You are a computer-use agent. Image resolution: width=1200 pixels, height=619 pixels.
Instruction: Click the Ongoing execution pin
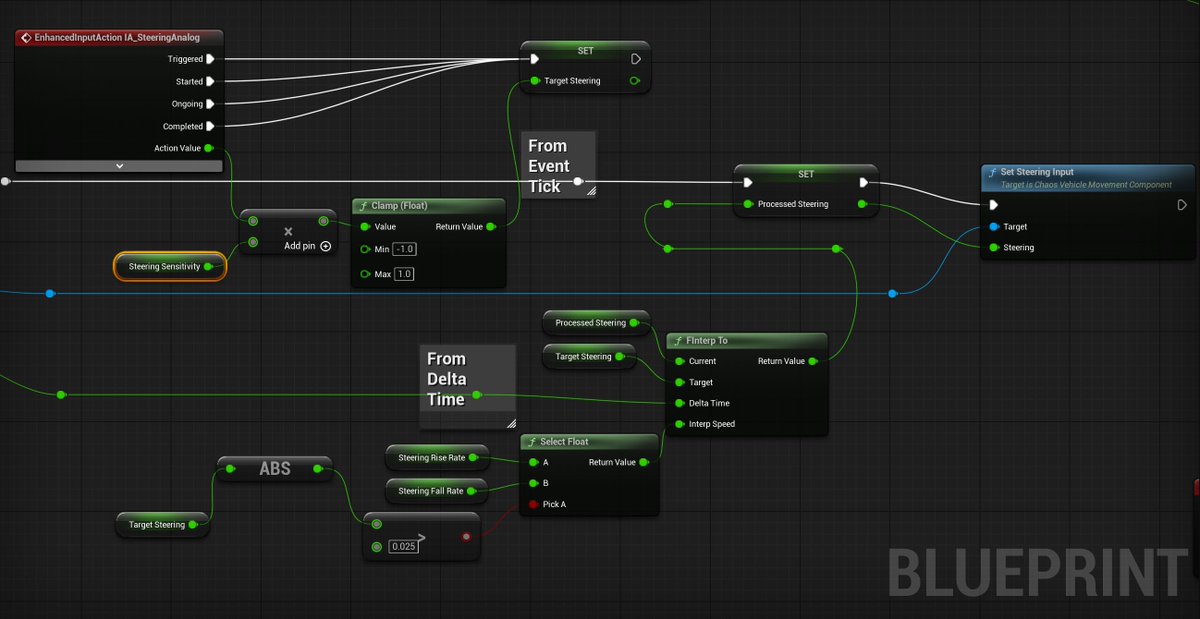click(210, 104)
